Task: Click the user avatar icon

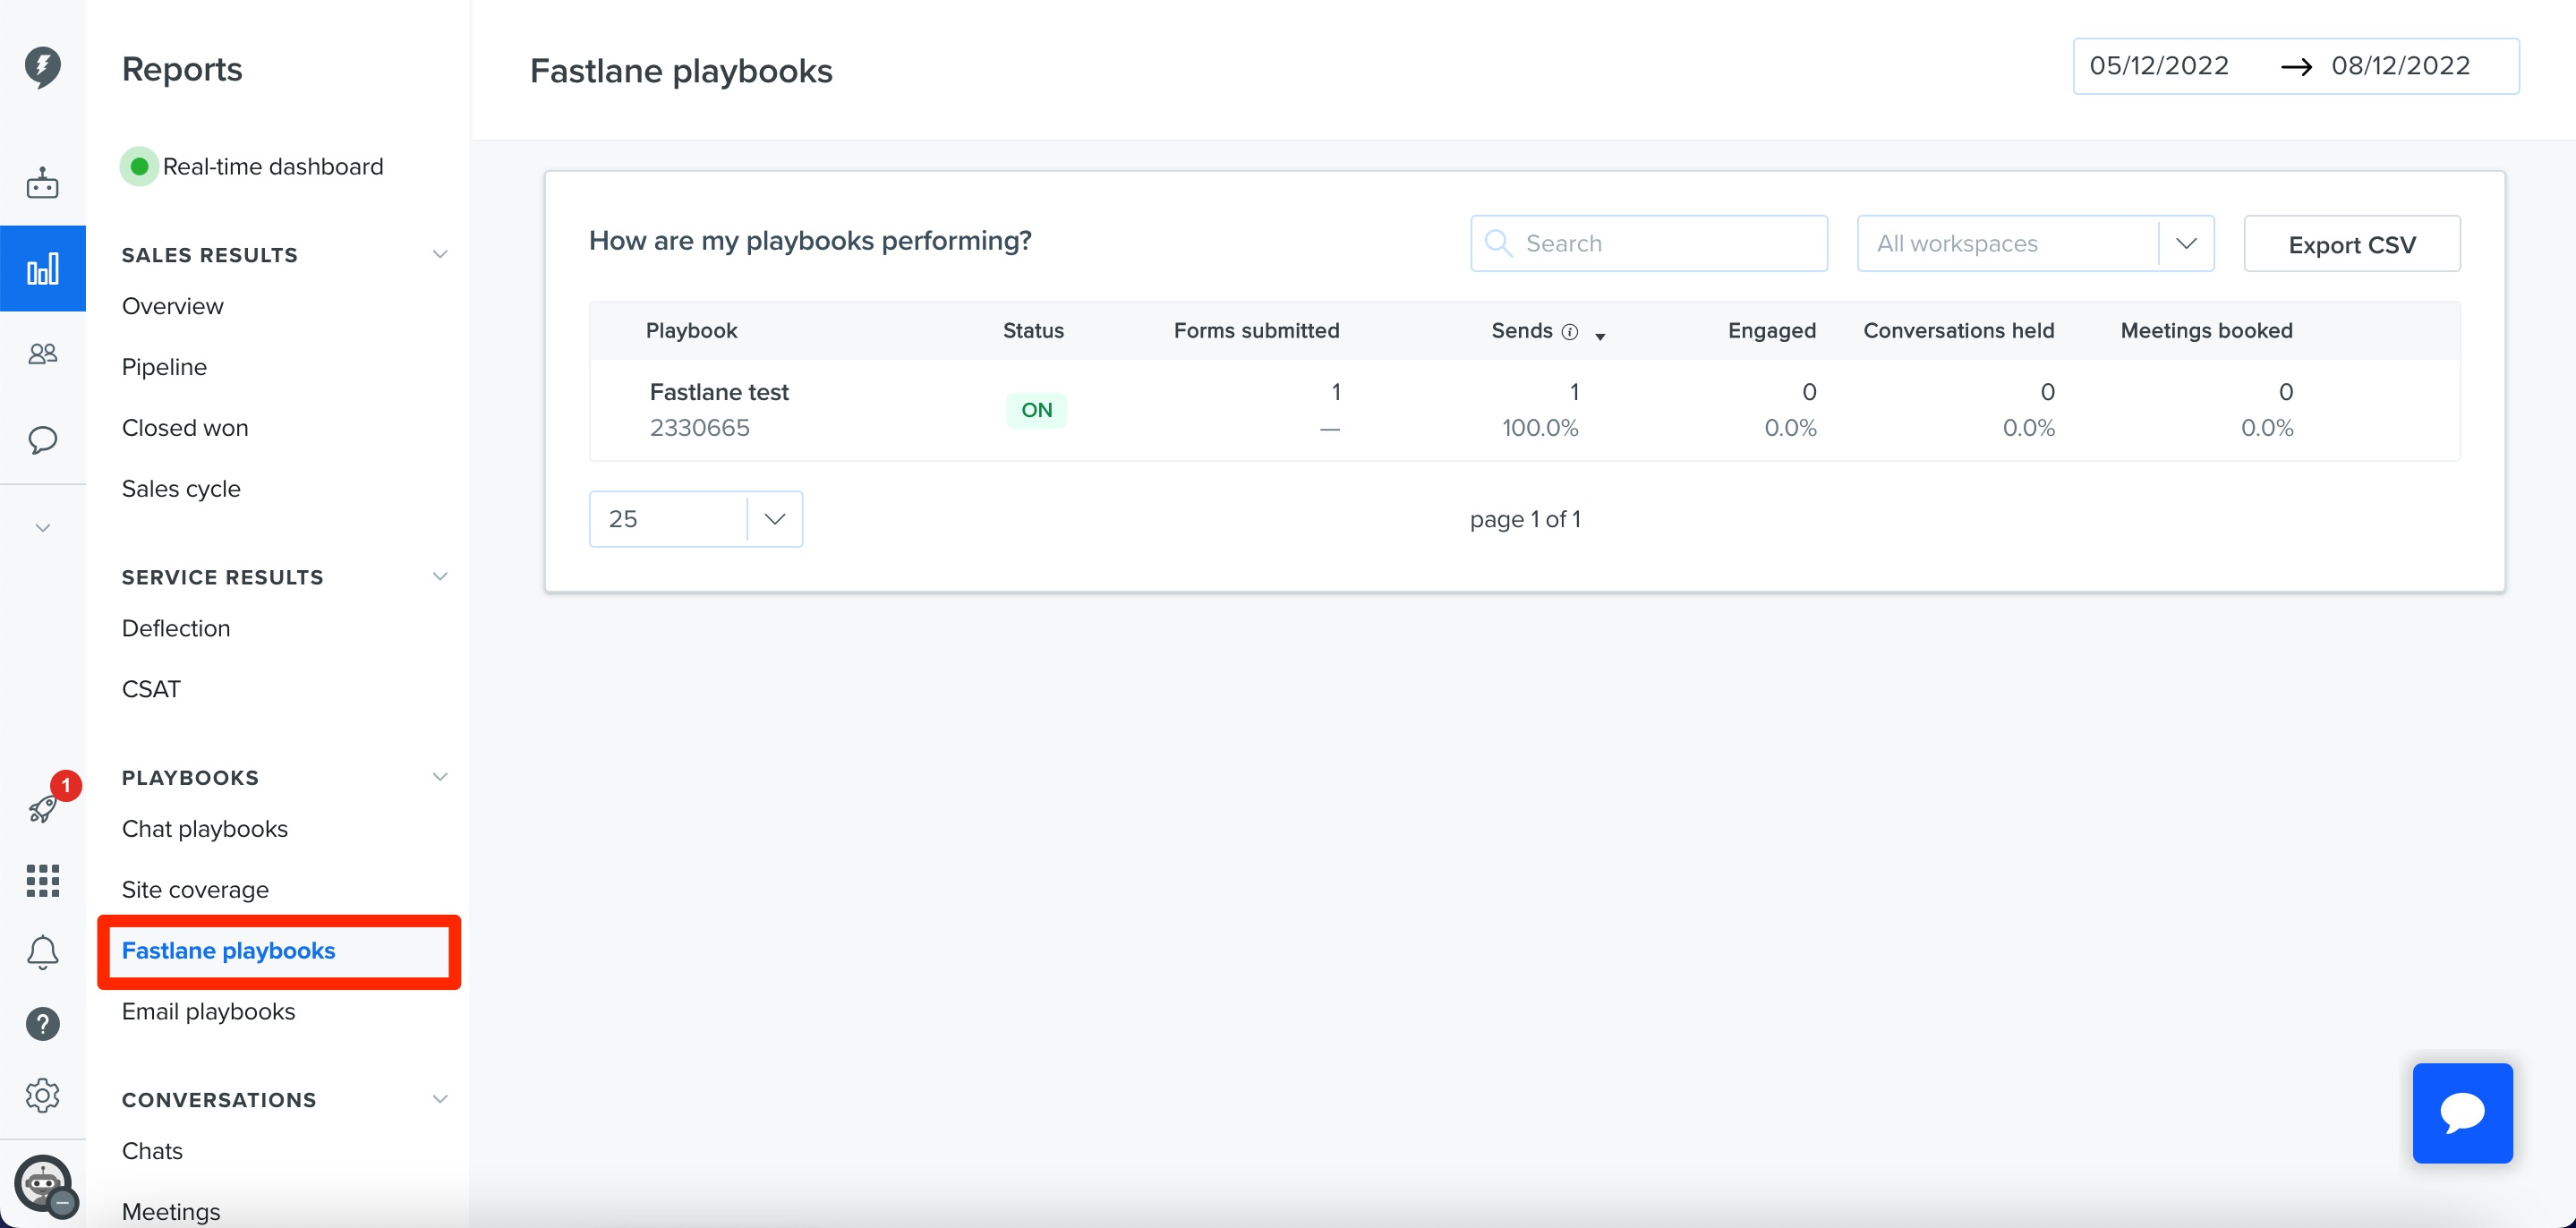Action: coord(44,1185)
